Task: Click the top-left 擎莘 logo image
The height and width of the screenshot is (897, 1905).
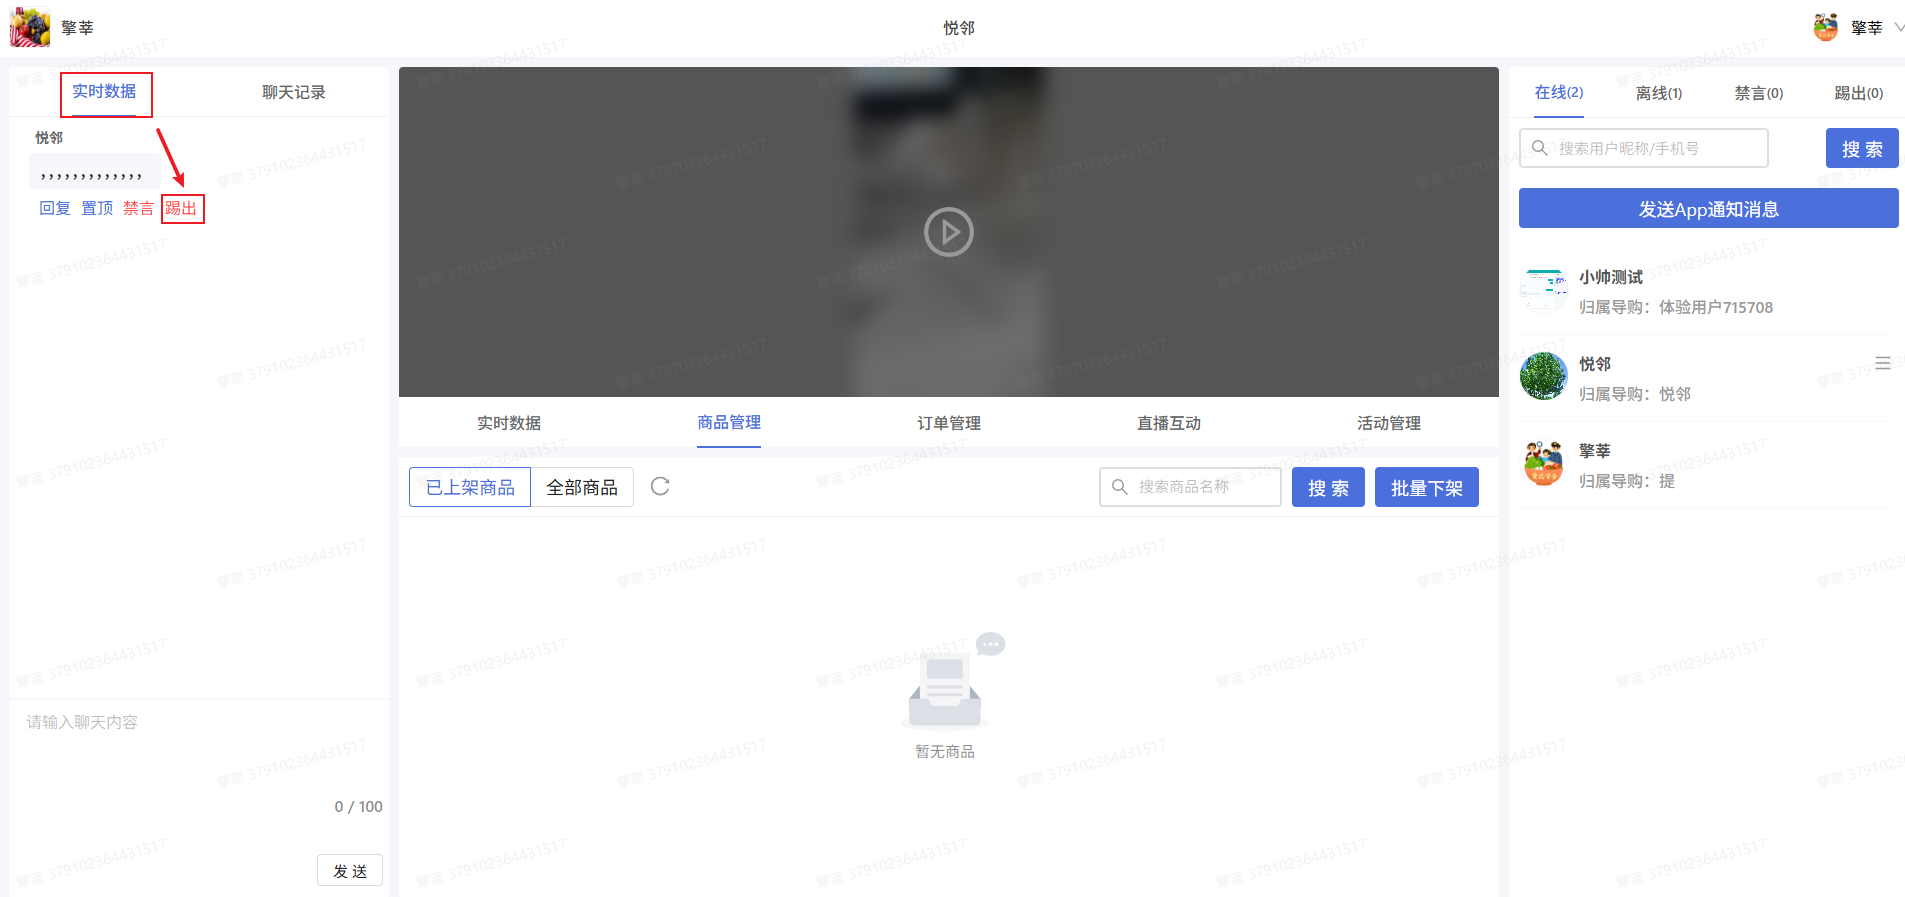Action: [30, 27]
